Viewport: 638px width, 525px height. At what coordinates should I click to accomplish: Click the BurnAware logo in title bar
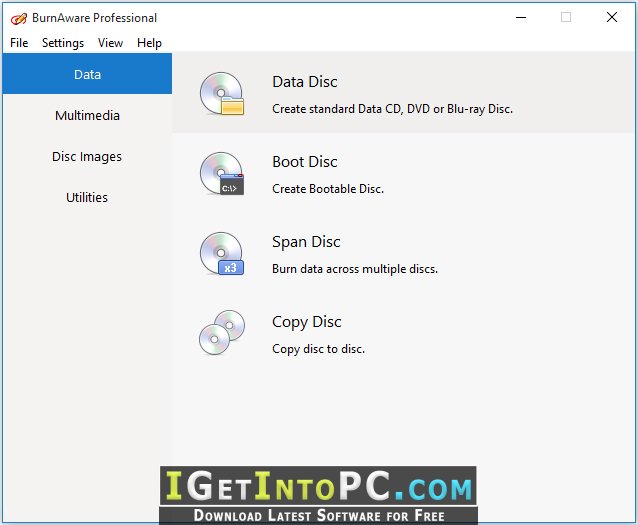coord(19,18)
